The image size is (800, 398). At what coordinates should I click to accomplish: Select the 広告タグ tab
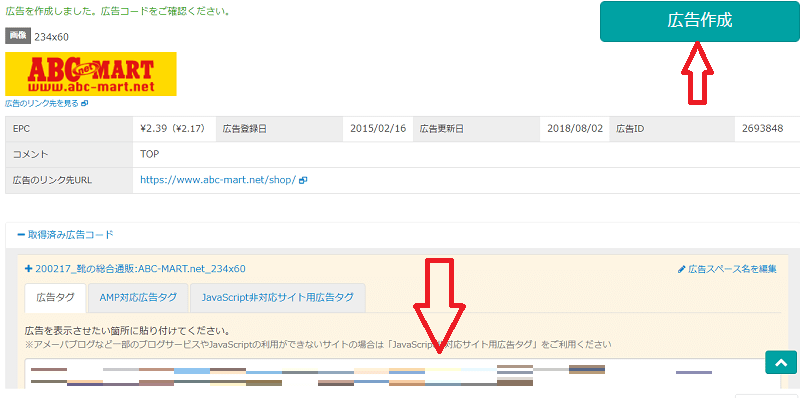(55, 297)
